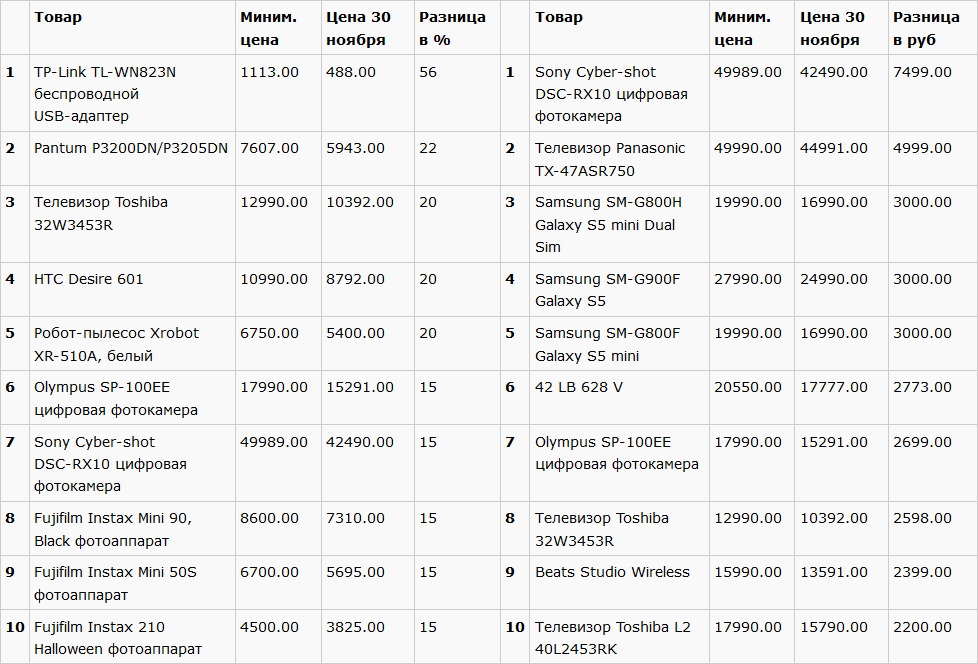The width and height of the screenshot is (978, 664).
Task: Click the 42 LB 628 V product
Action: pos(578,387)
